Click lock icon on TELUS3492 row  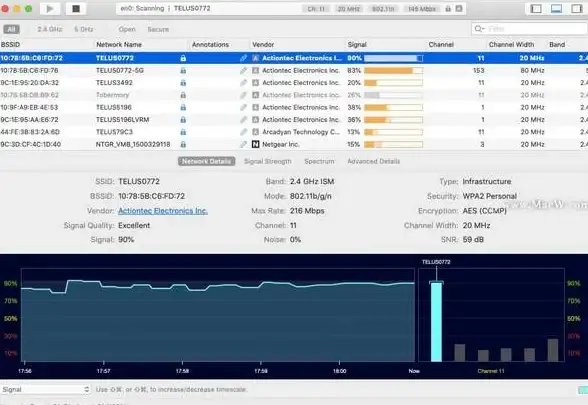183,83
